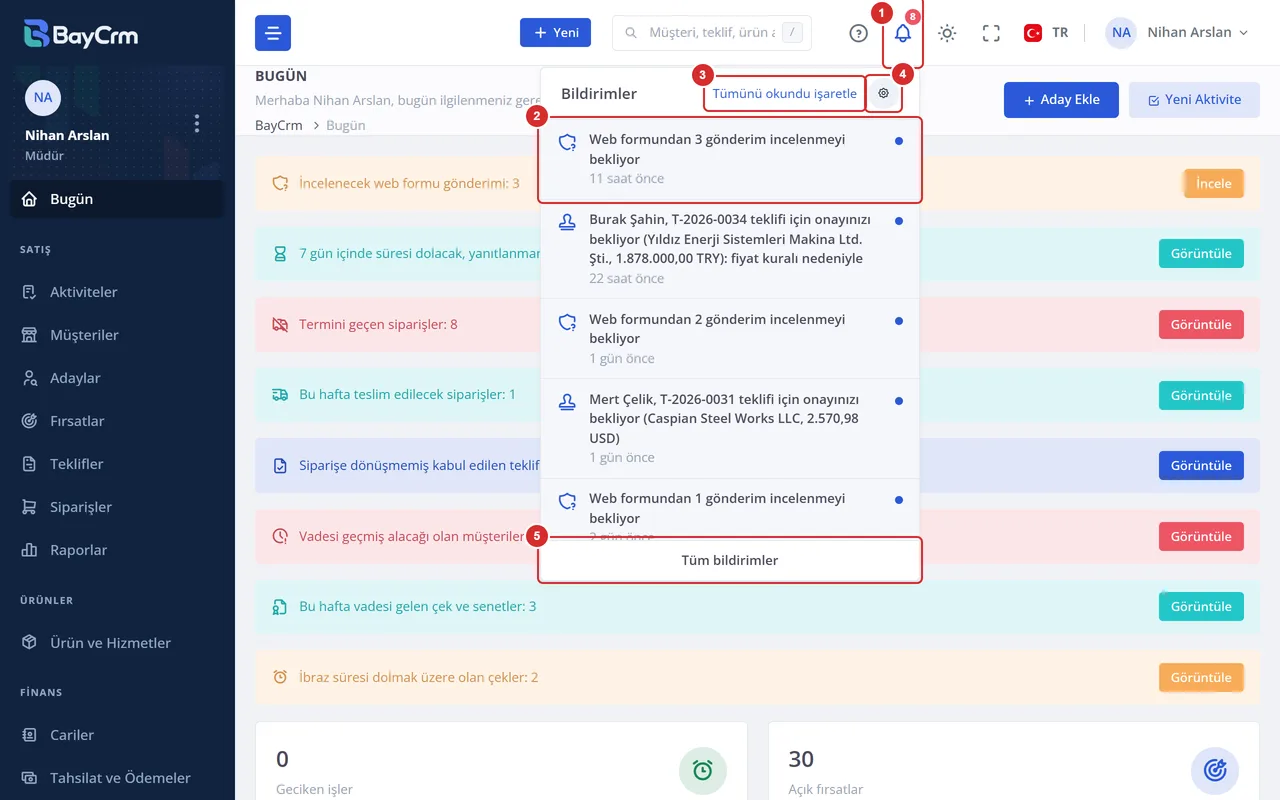Open Müşteriler in sidebar

(x=117, y=335)
